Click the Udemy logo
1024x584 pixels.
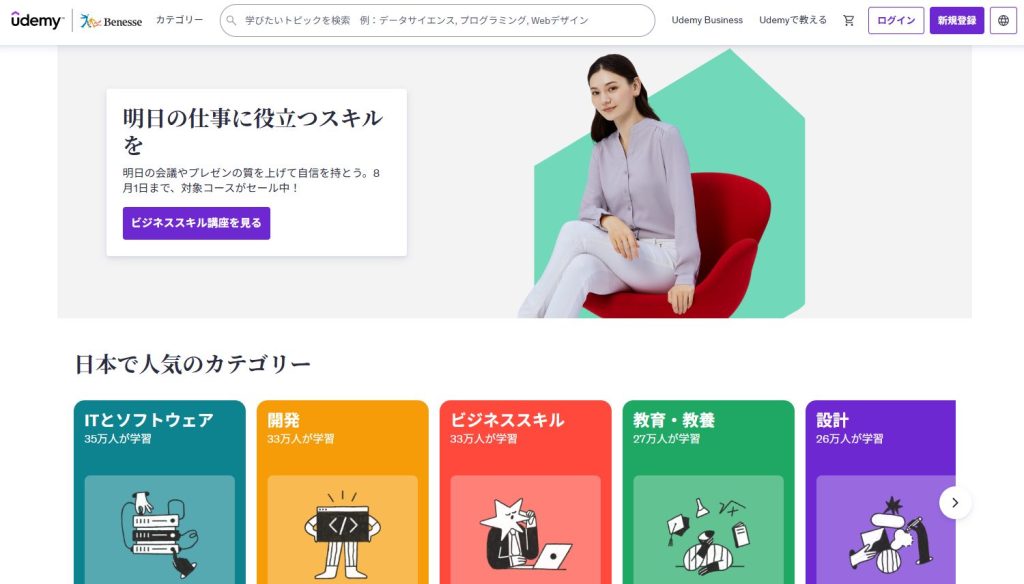pyautogui.click(x=37, y=20)
